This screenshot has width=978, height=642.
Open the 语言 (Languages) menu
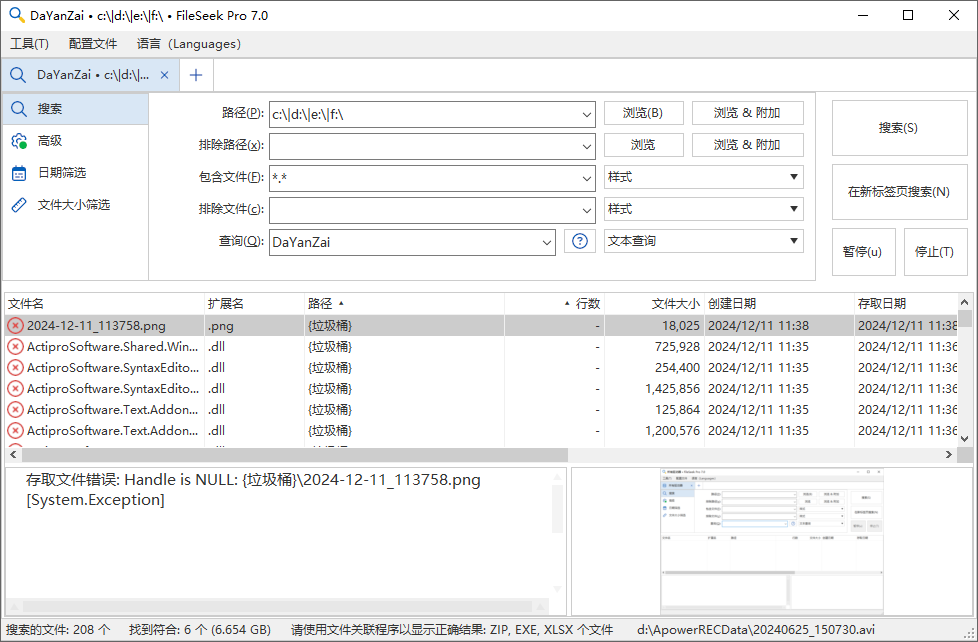tap(188, 44)
